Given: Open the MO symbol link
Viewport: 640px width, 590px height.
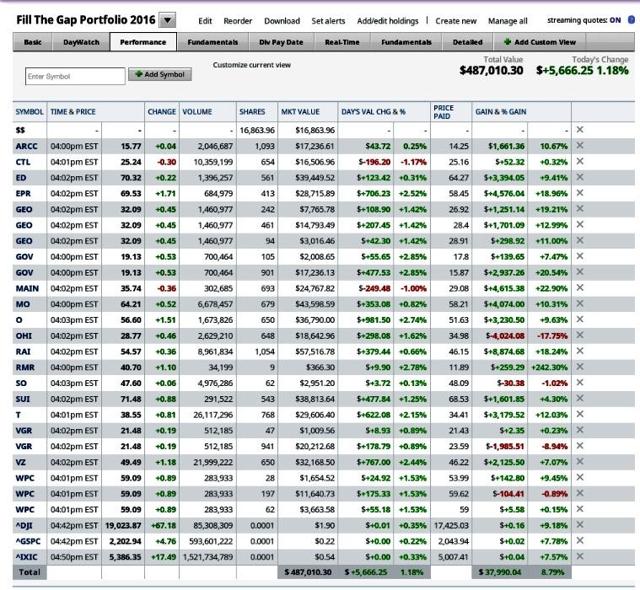Looking at the screenshot, I should point(22,304).
